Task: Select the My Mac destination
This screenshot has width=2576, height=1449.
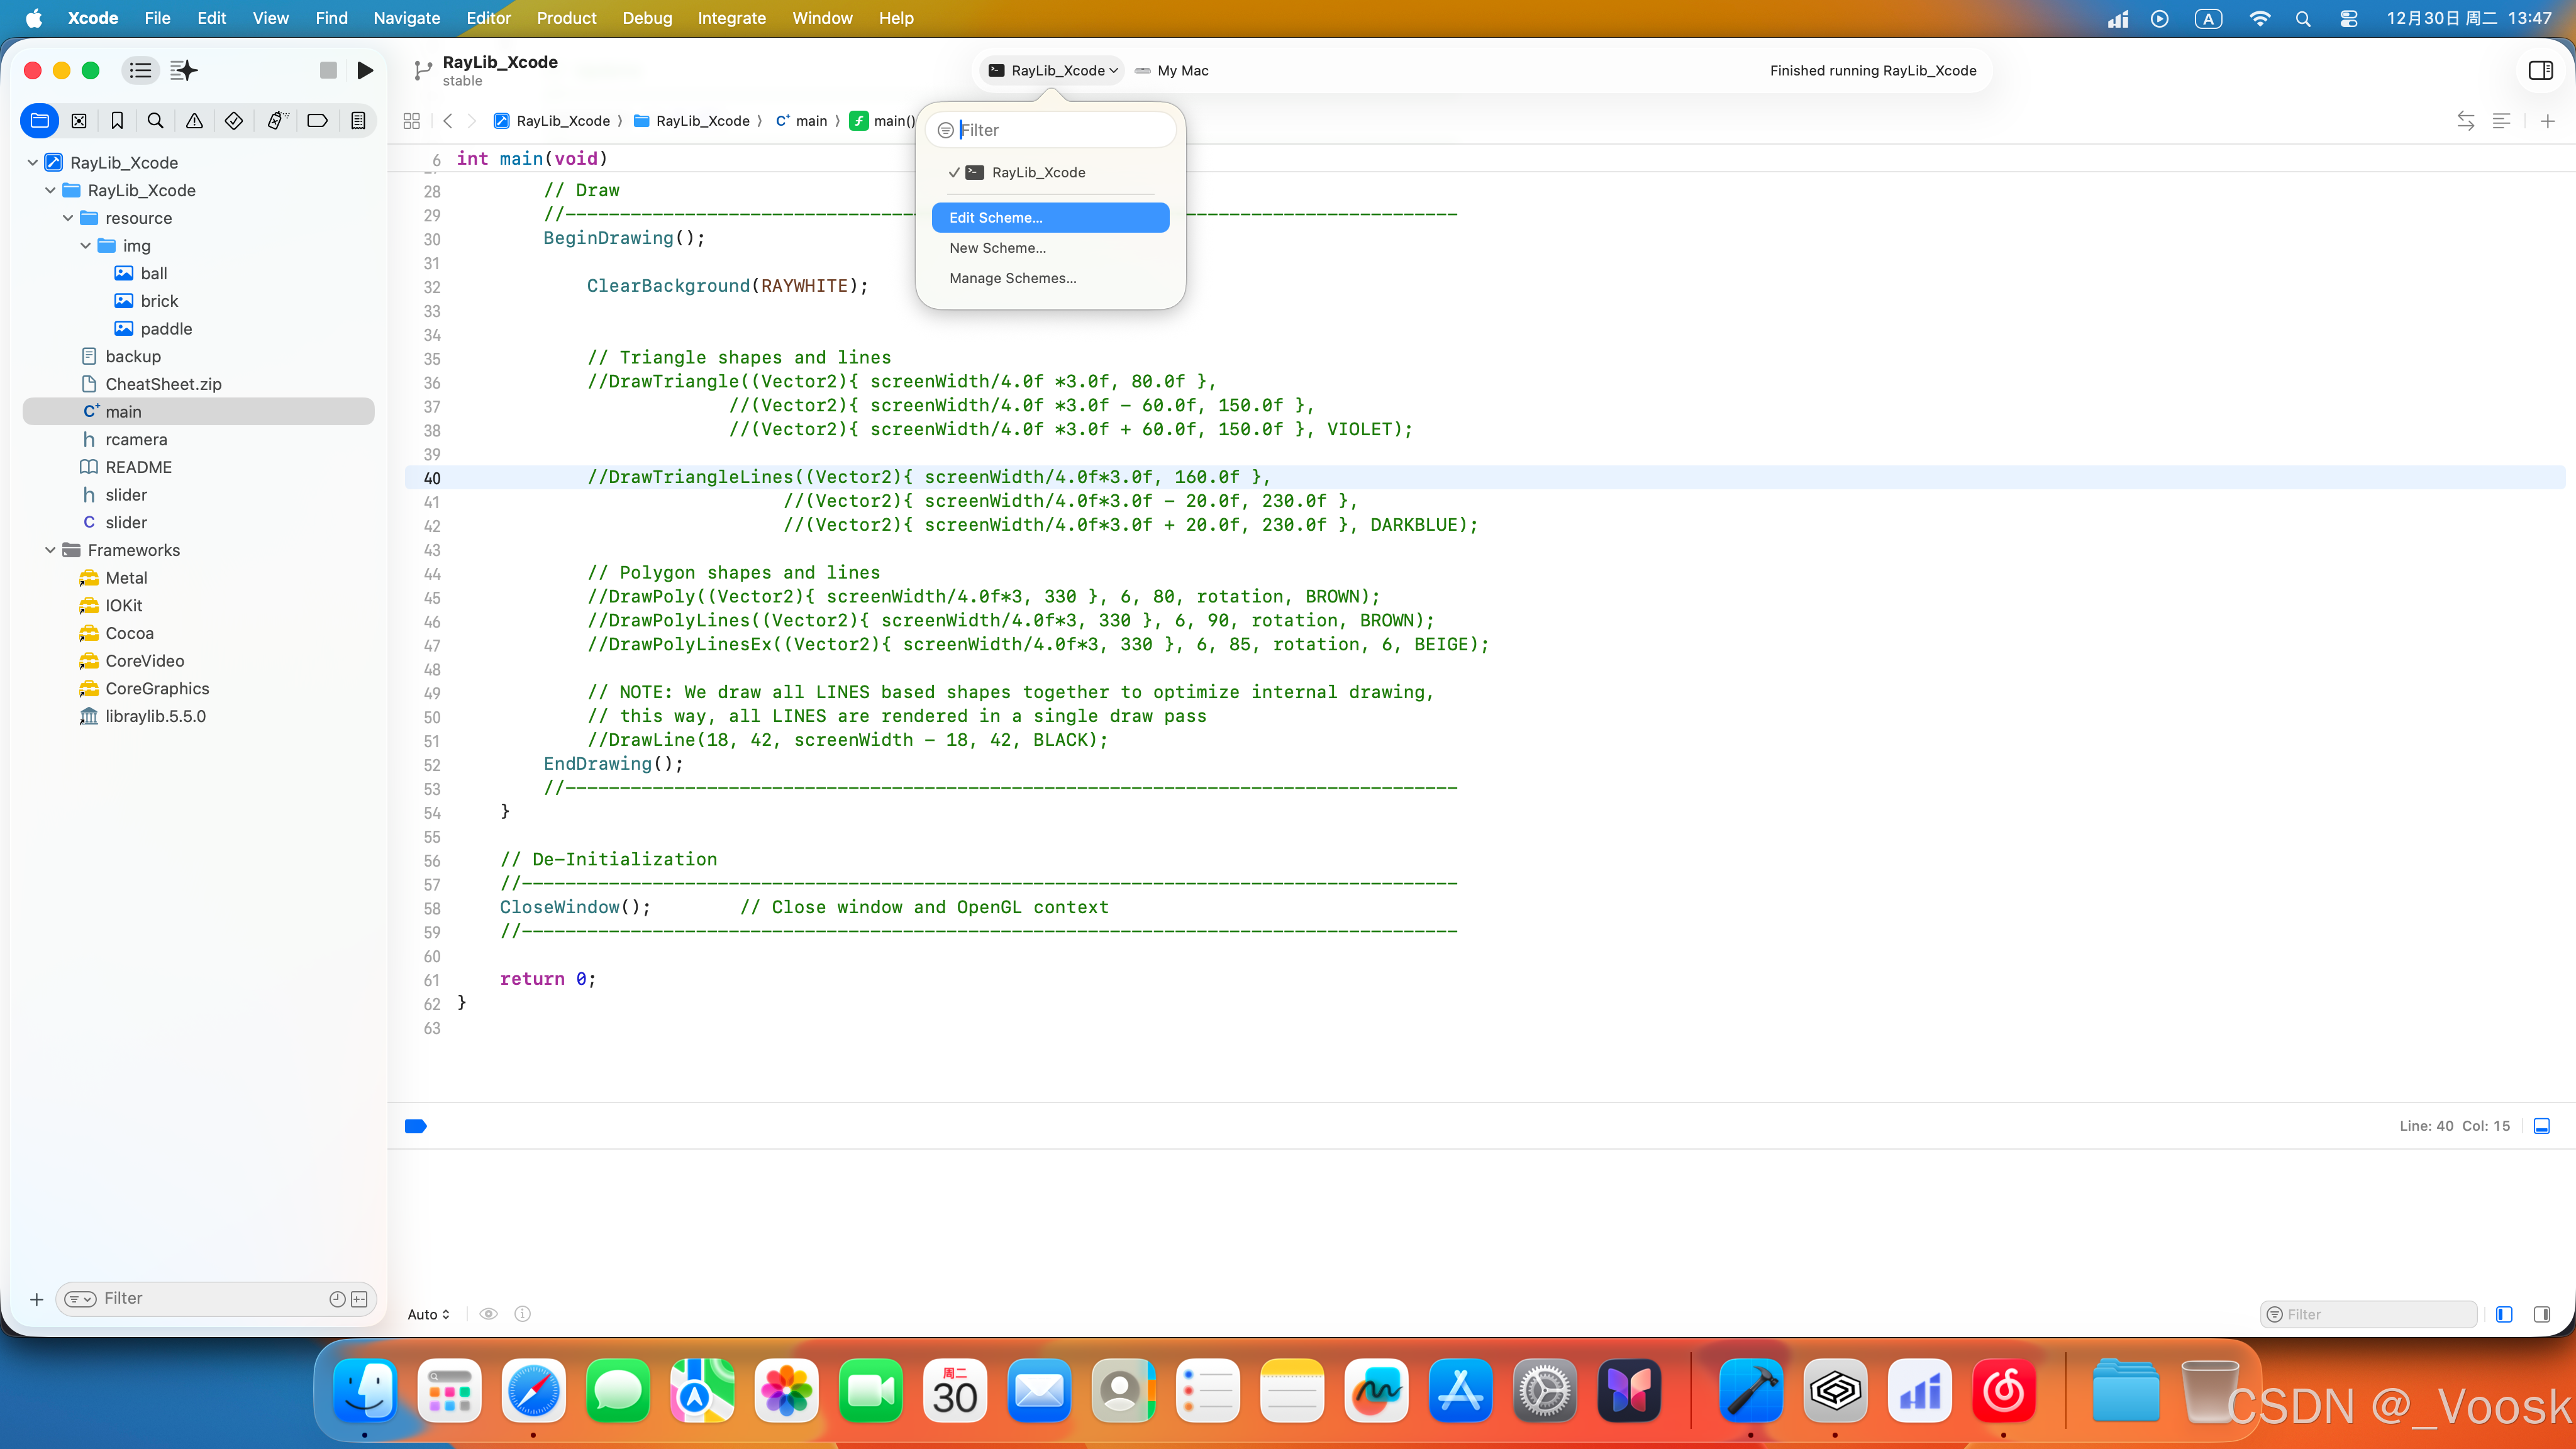Action: [1182, 71]
